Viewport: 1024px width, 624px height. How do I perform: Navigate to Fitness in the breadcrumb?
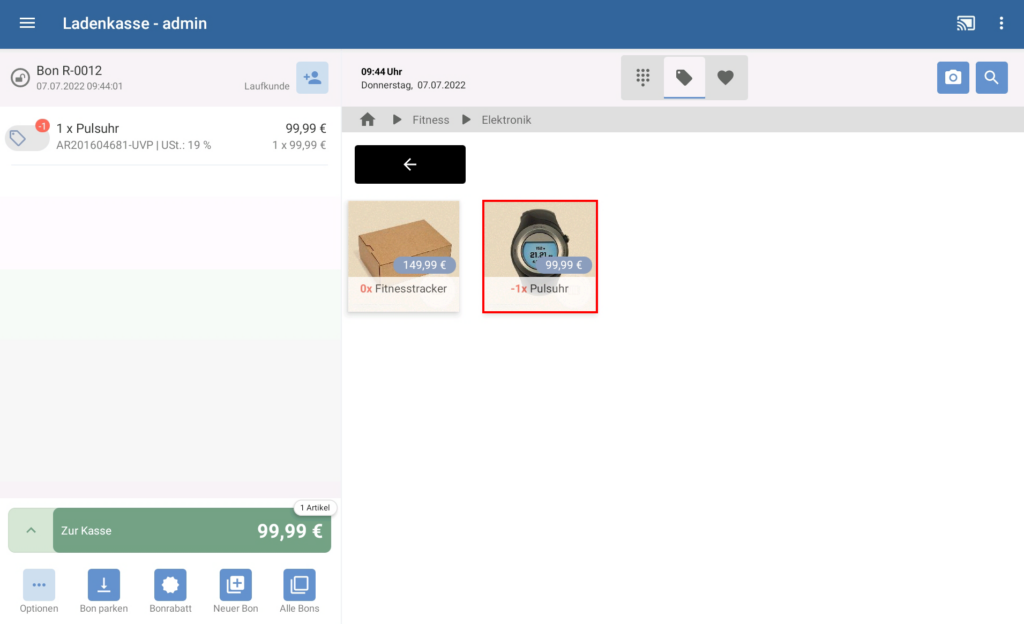(430, 120)
